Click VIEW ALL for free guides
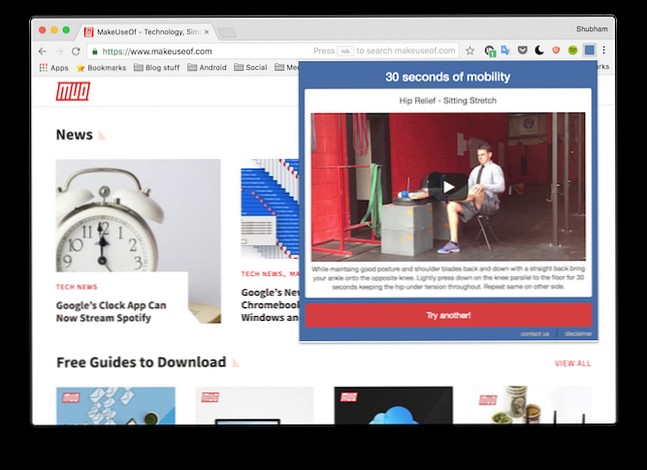The width and height of the screenshot is (647, 470). pyautogui.click(x=573, y=364)
